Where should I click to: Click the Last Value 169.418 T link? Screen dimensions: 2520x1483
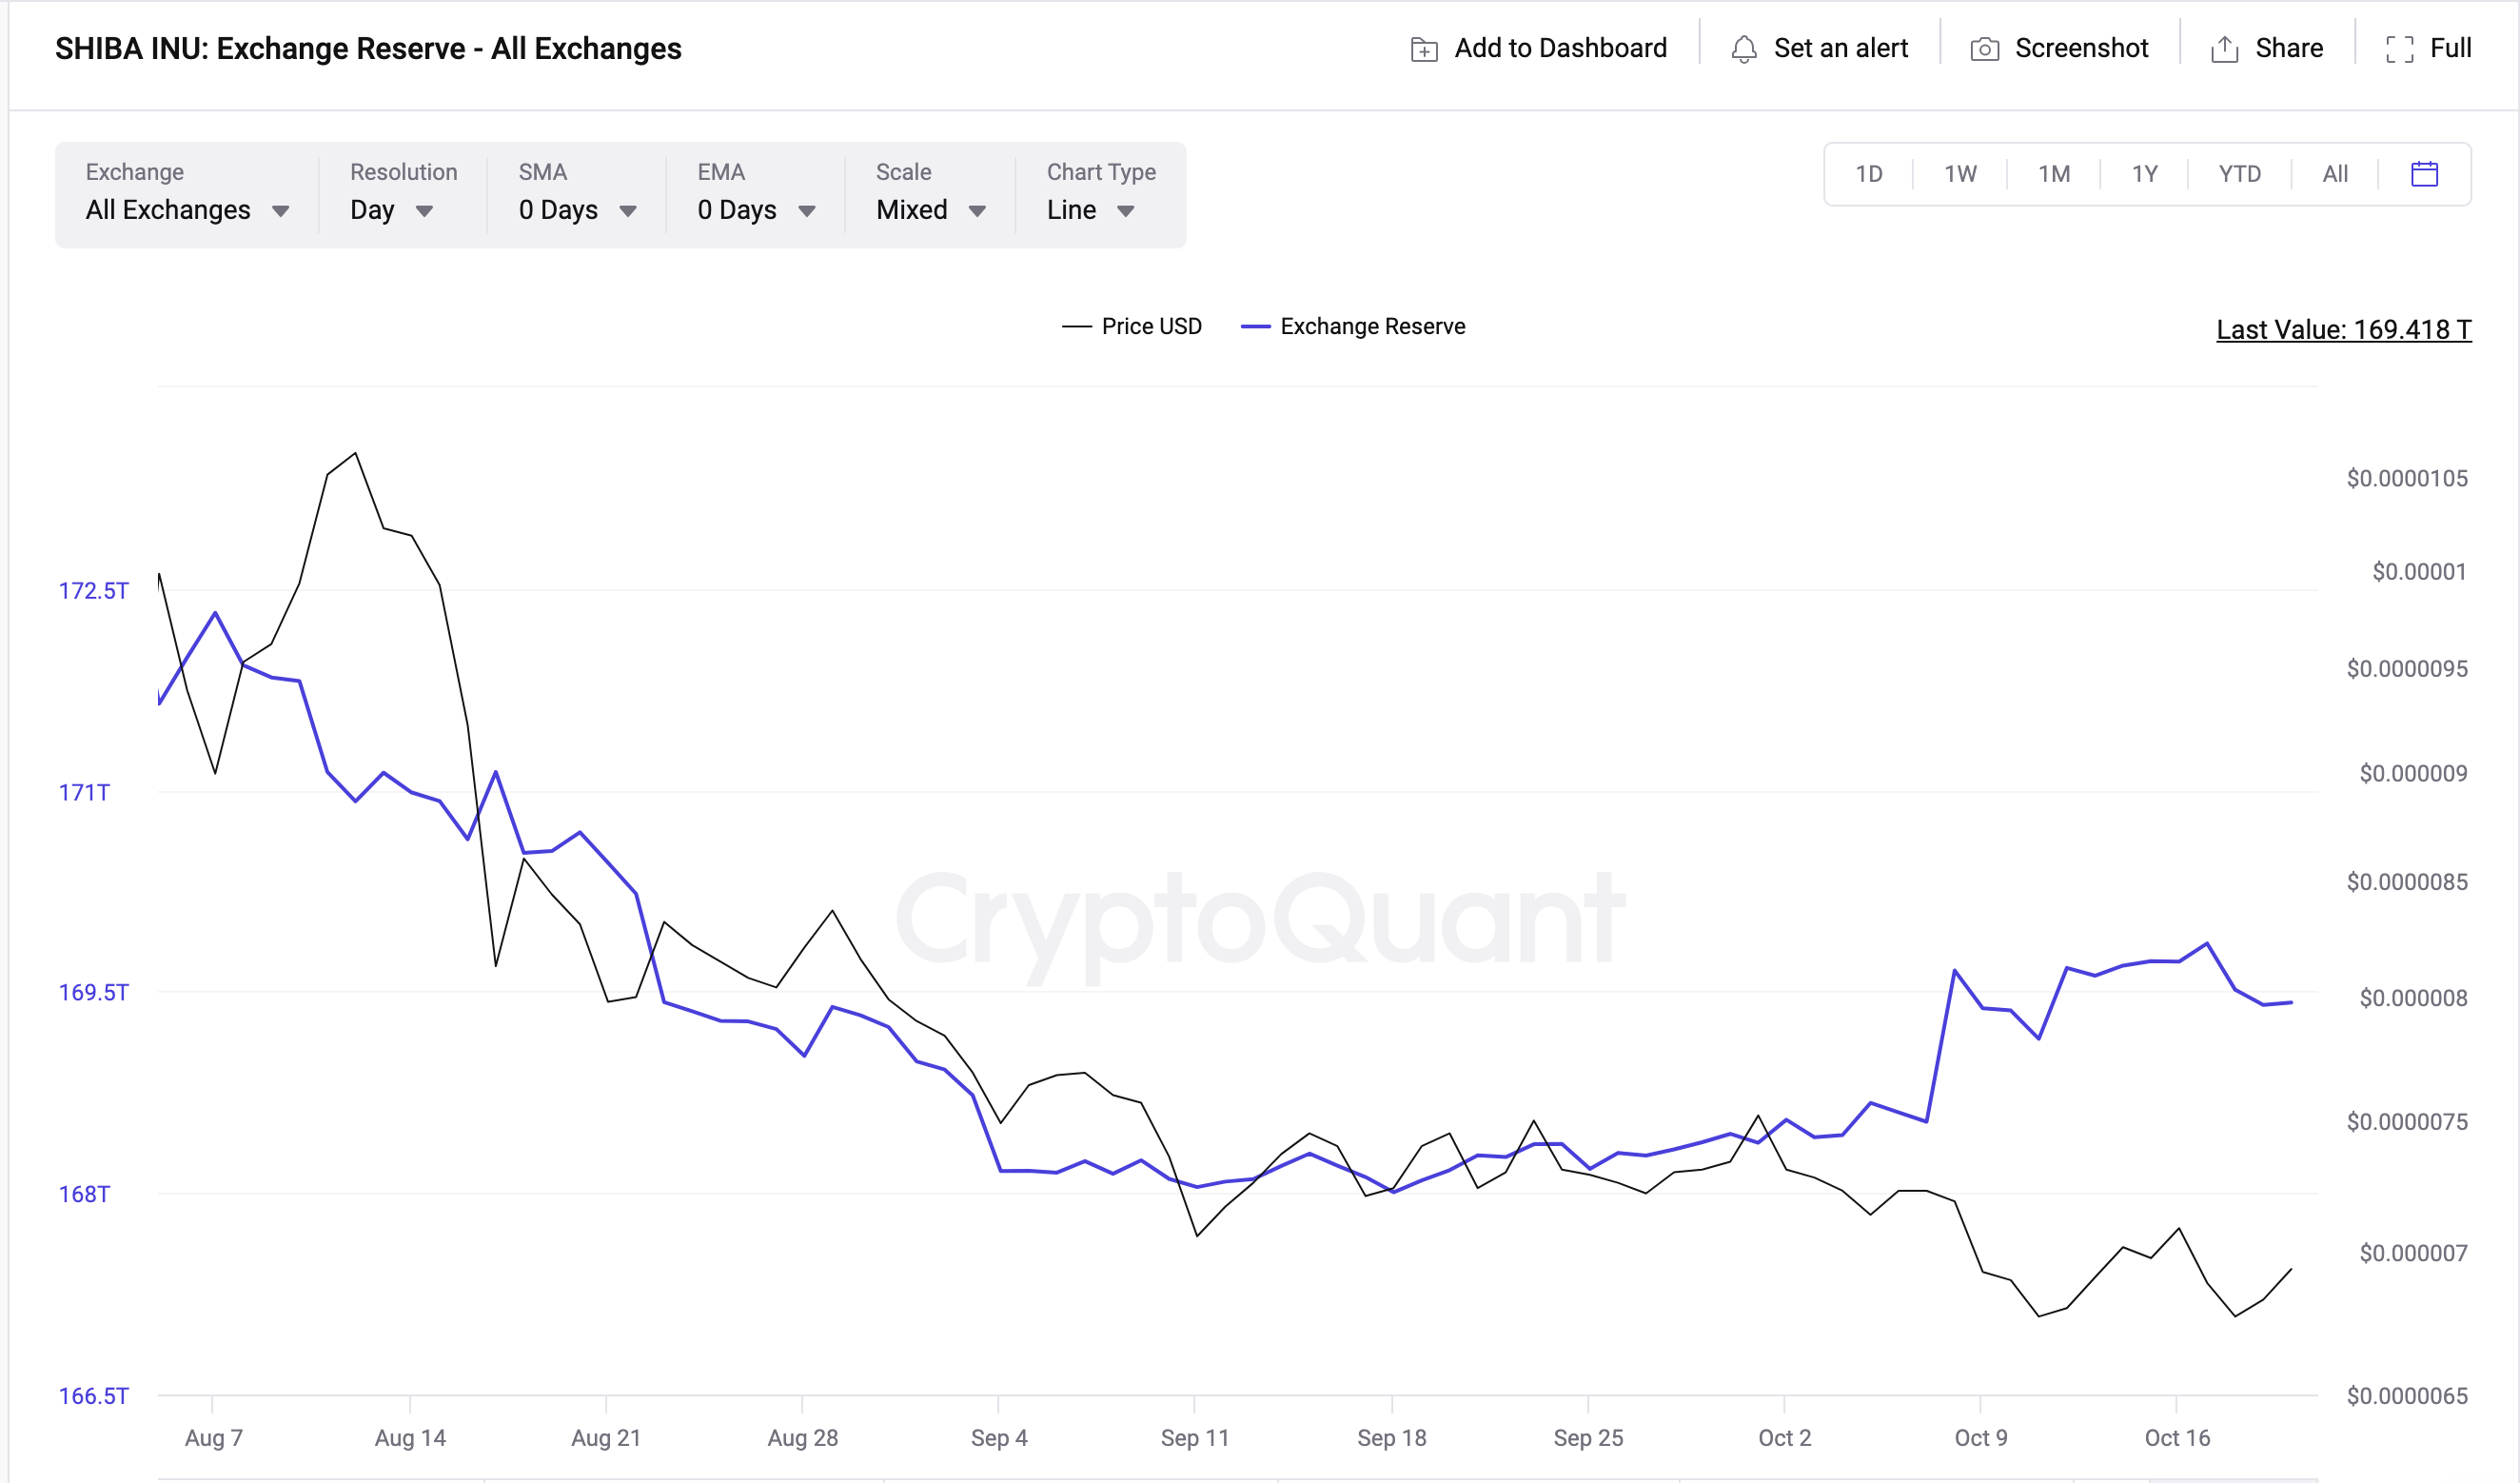click(2343, 330)
